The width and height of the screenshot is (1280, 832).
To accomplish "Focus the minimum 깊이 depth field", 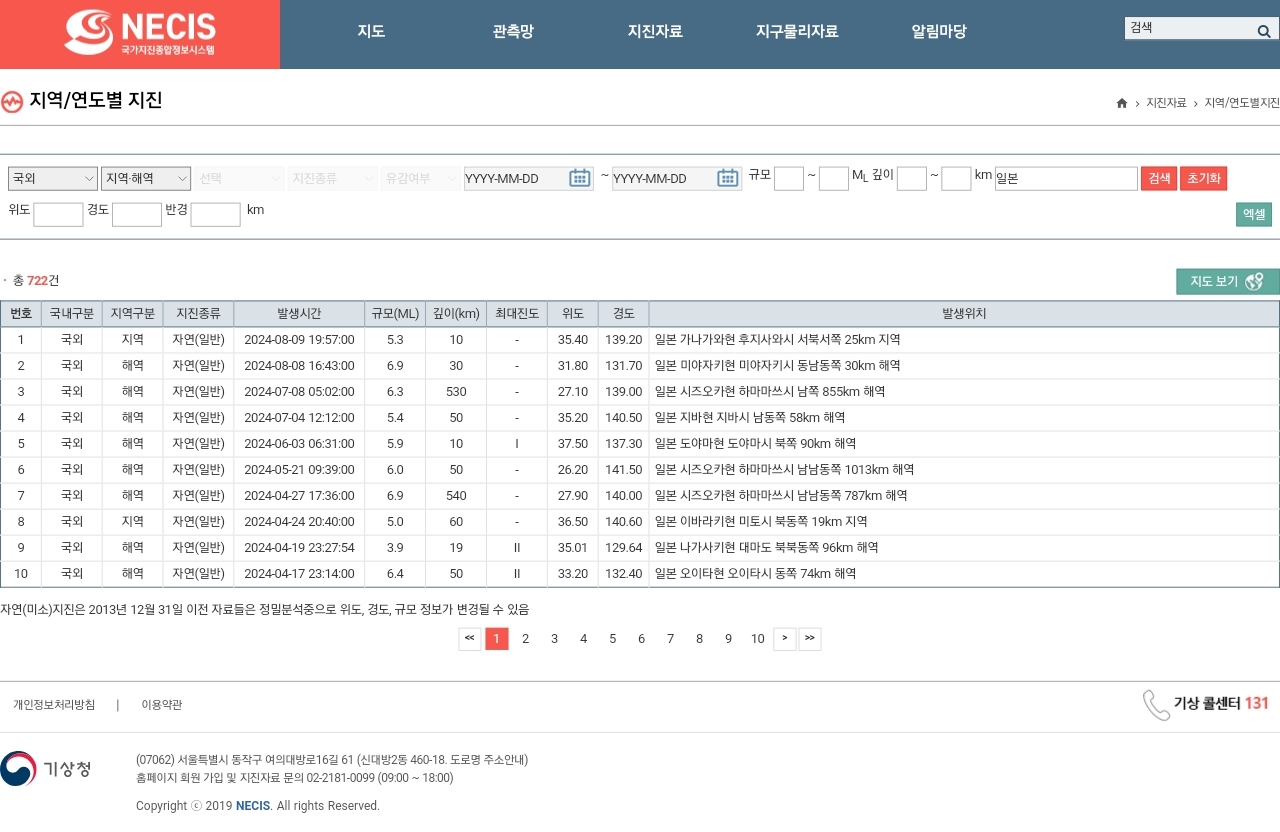I will 912,178.
